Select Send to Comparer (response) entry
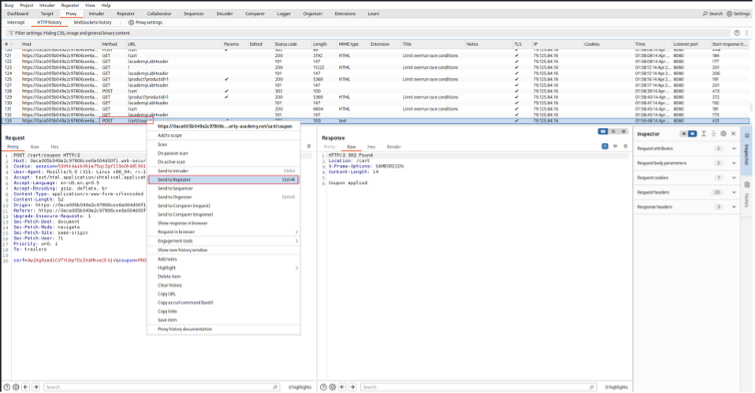 tap(223, 214)
